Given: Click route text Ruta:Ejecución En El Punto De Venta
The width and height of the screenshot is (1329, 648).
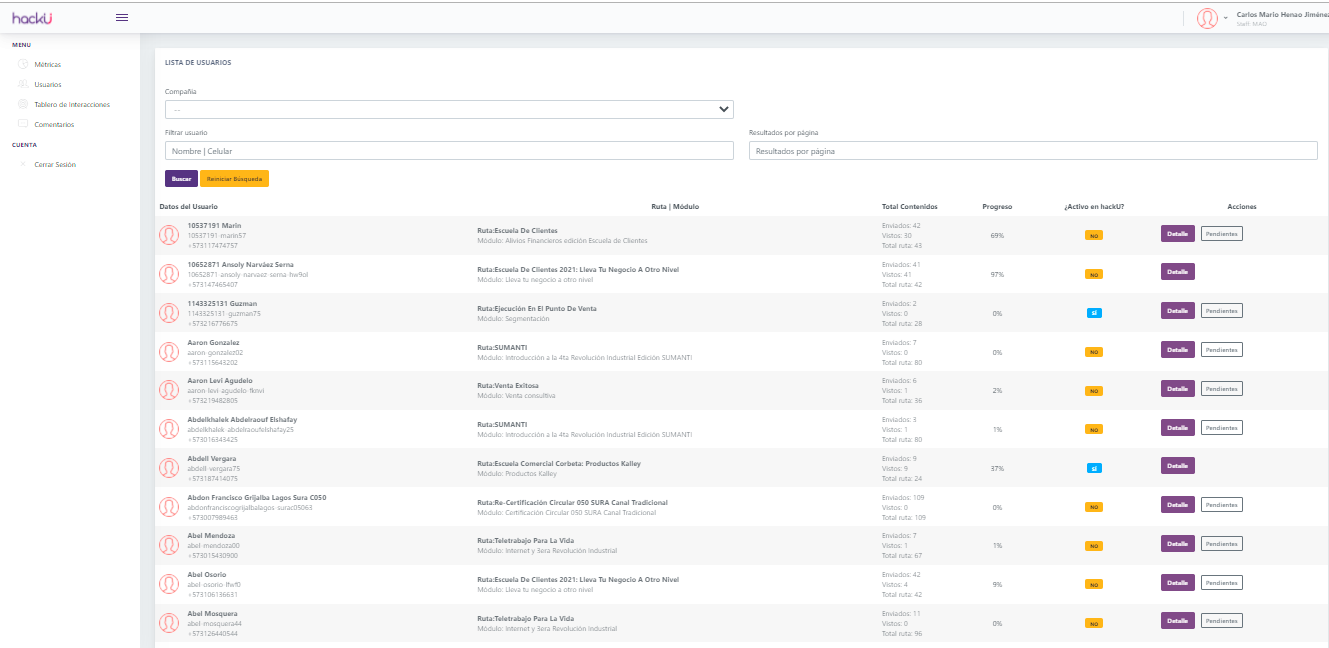Looking at the screenshot, I should (537, 308).
